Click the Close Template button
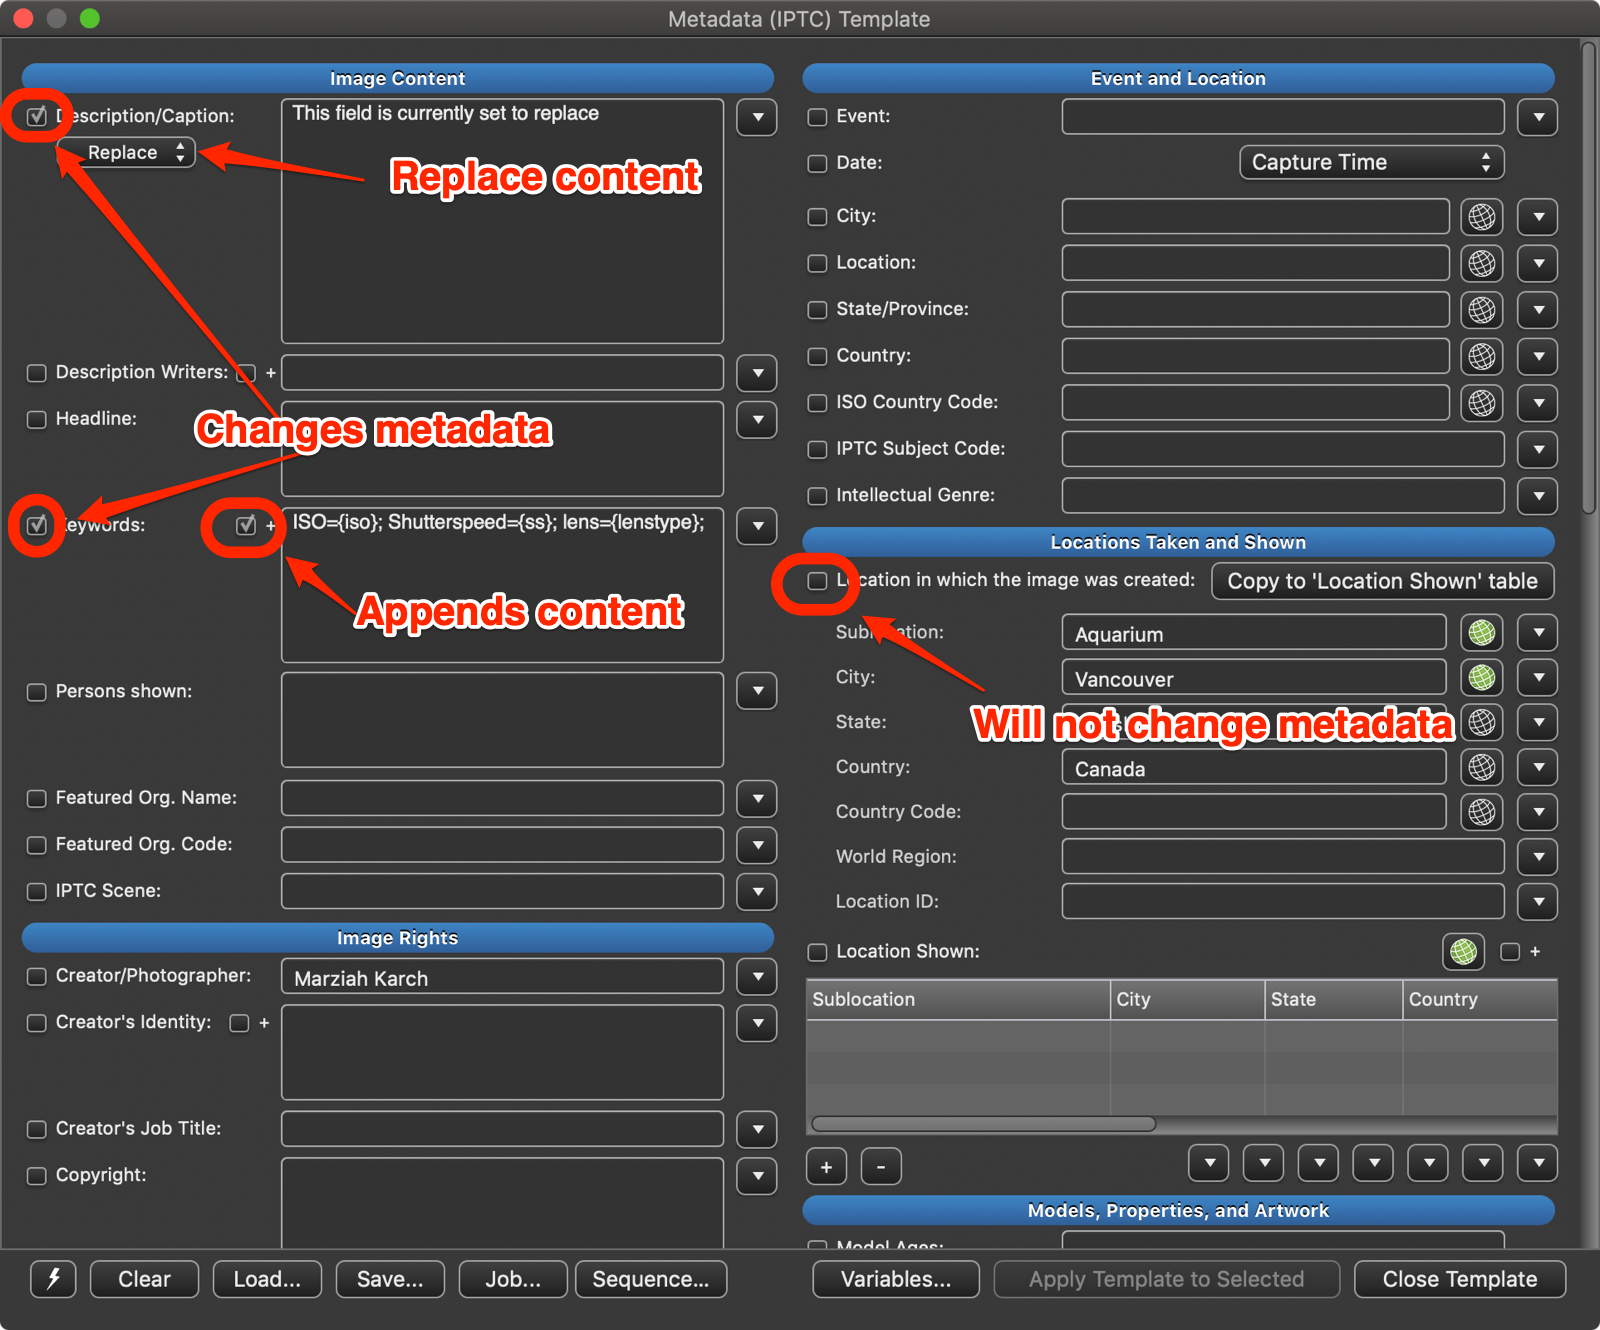 pyautogui.click(x=1460, y=1279)
